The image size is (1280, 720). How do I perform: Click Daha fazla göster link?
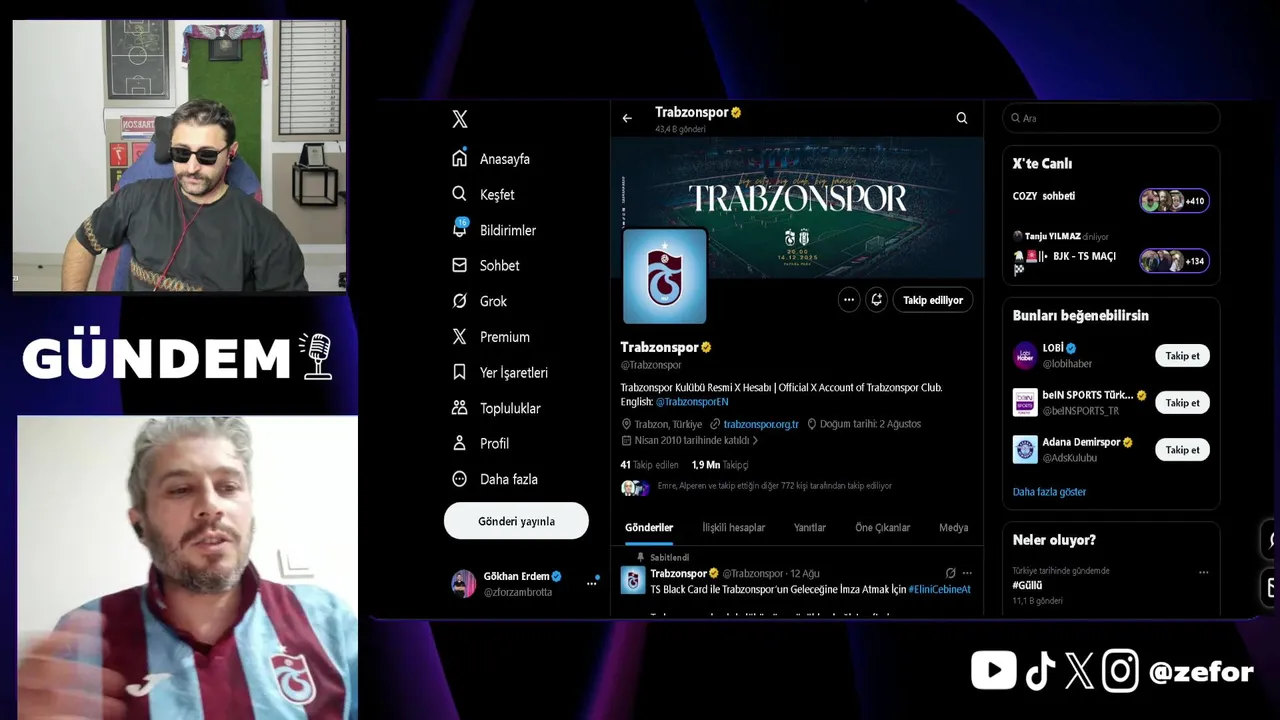(x=1049, y=492)
